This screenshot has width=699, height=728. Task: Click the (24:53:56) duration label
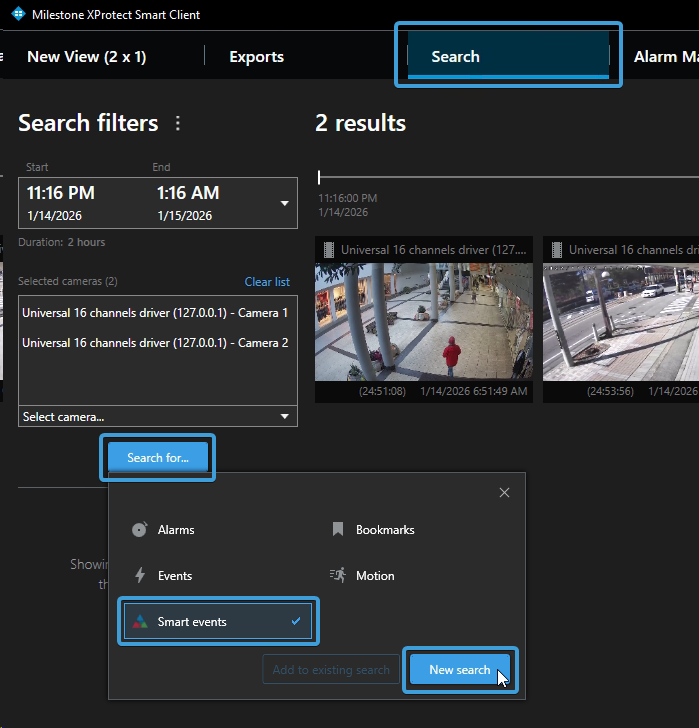(x=610, y=391)
